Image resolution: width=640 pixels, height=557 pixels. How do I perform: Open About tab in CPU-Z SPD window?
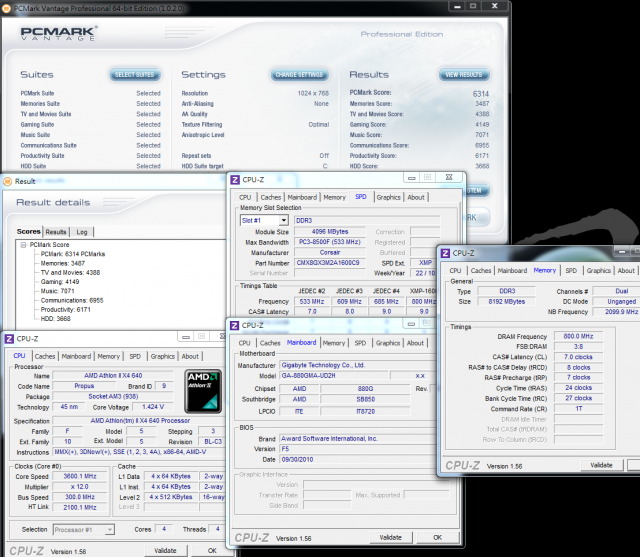click(416, 197)
